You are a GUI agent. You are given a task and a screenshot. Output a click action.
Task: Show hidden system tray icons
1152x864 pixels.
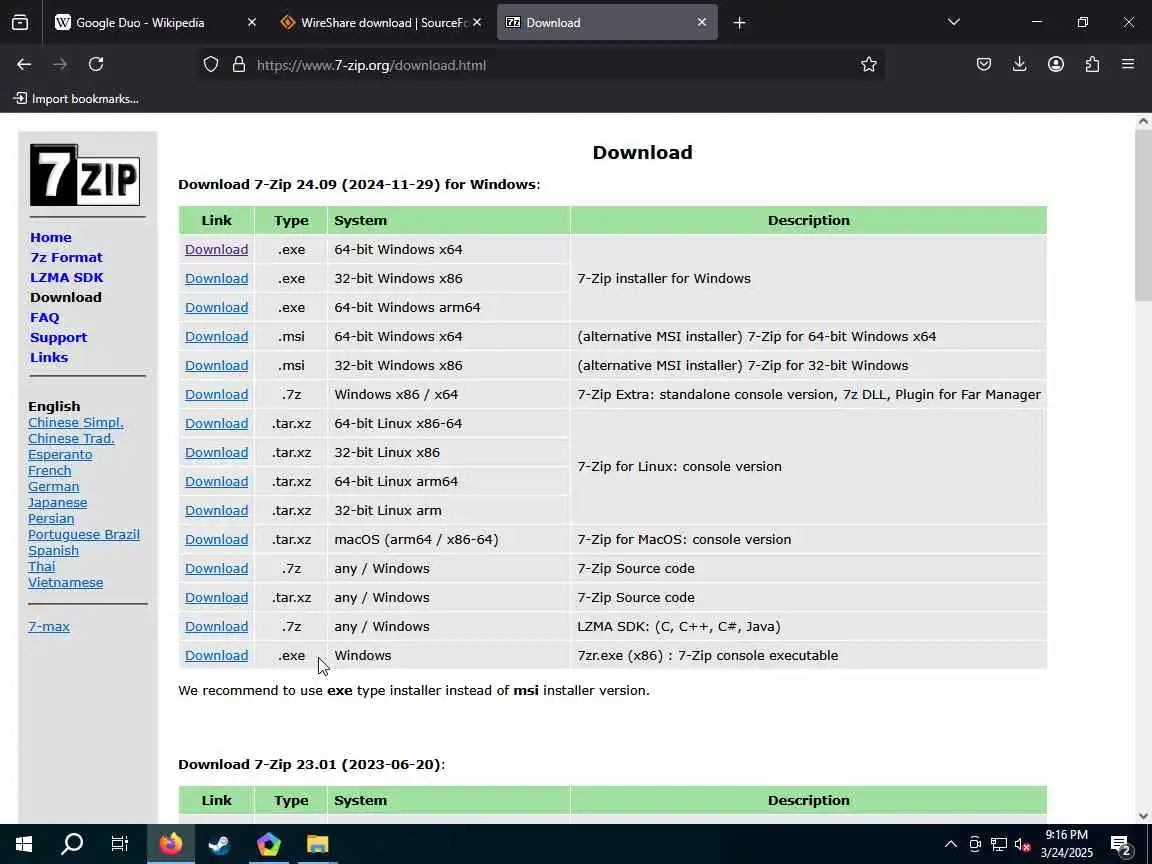[951, 844]
